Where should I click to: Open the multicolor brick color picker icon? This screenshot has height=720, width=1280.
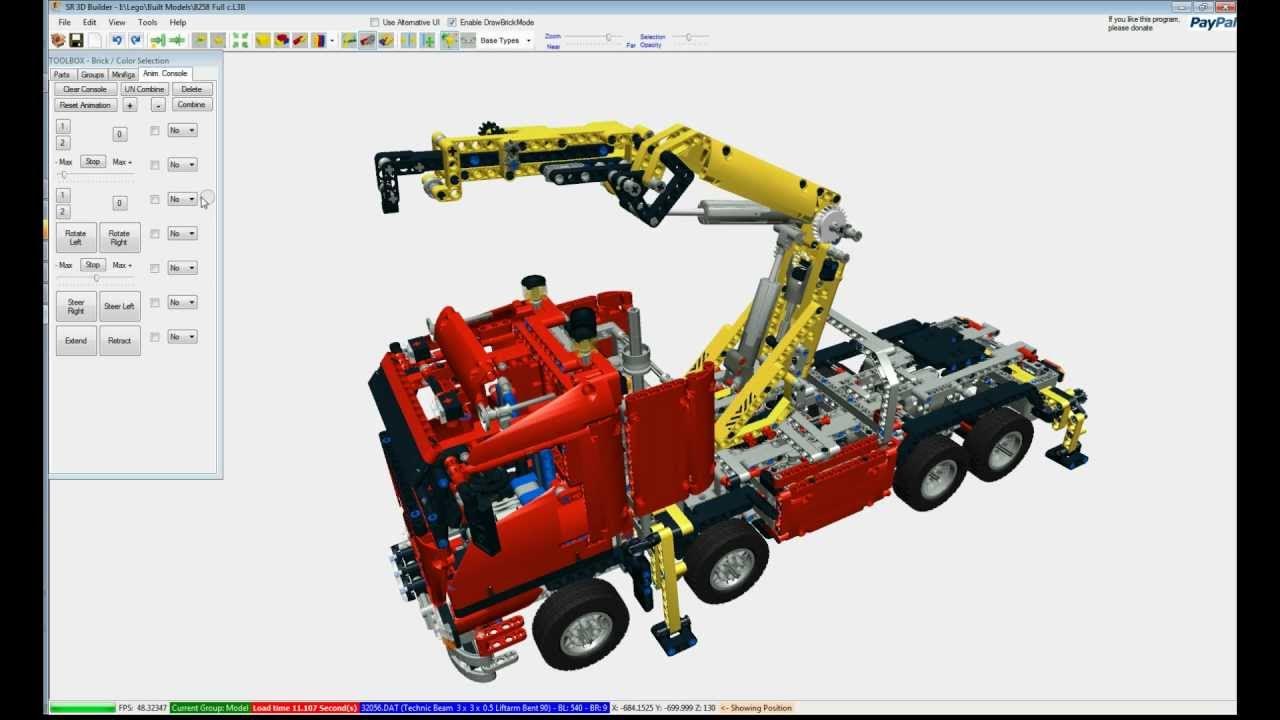318,40
